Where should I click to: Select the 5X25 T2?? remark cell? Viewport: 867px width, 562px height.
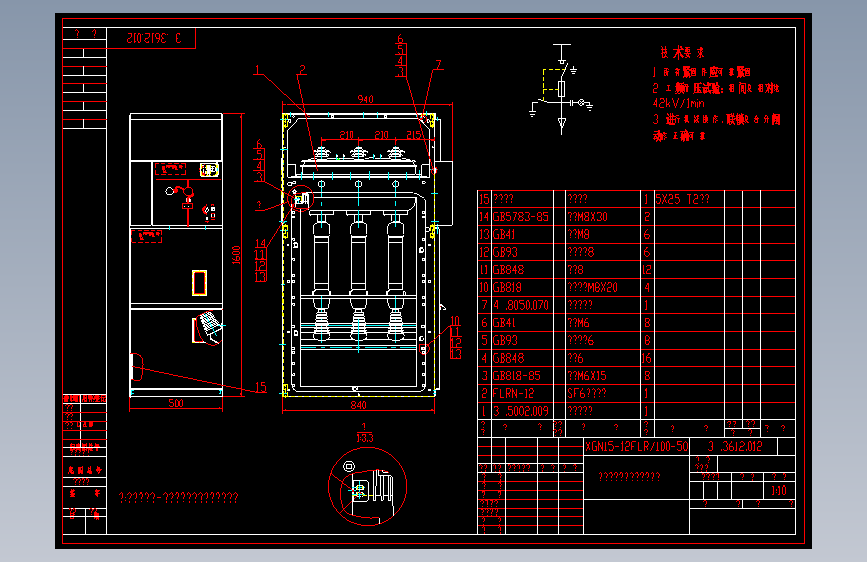[682, 199]
